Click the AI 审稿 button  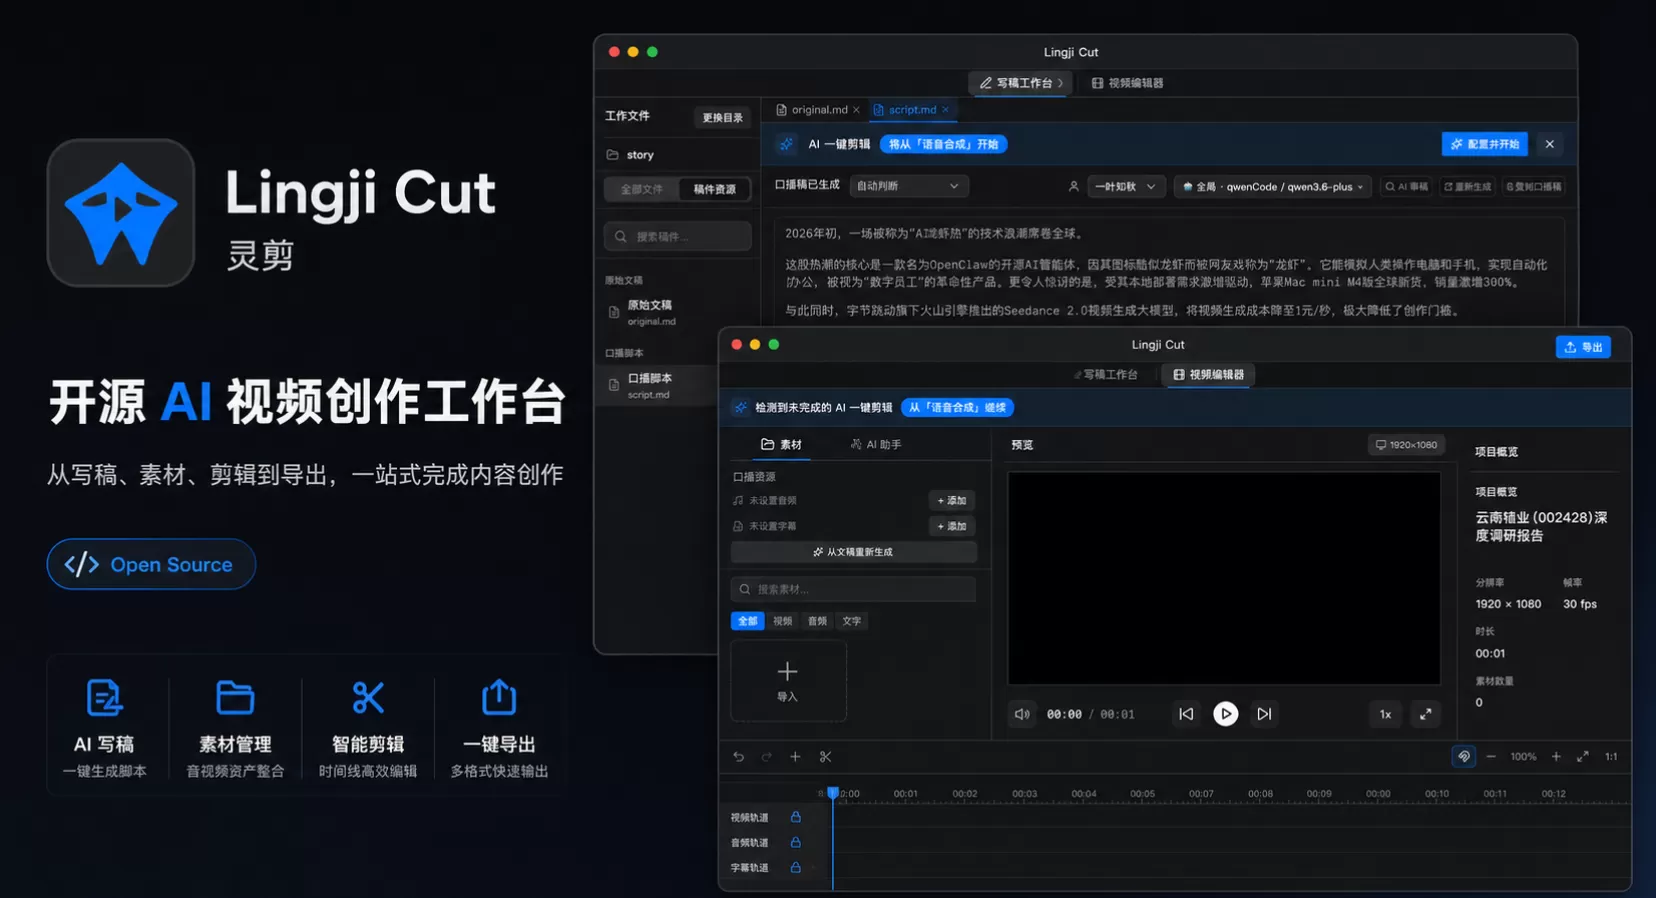[1406, 186]
